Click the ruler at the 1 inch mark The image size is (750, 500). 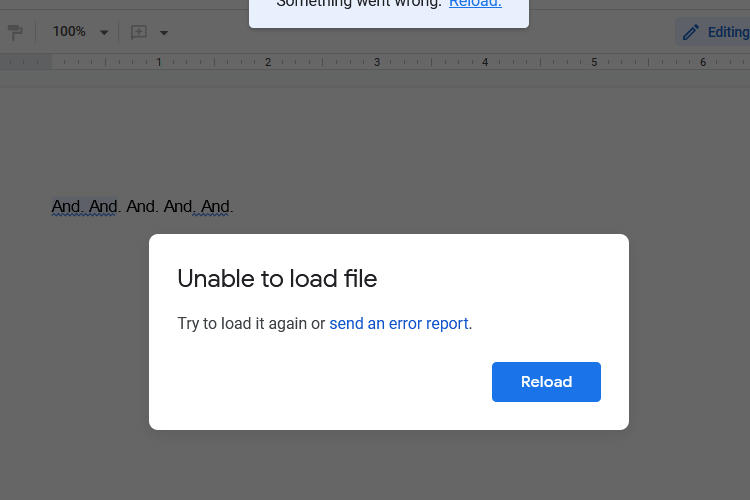pyautogui.click(x=159, y=62)
